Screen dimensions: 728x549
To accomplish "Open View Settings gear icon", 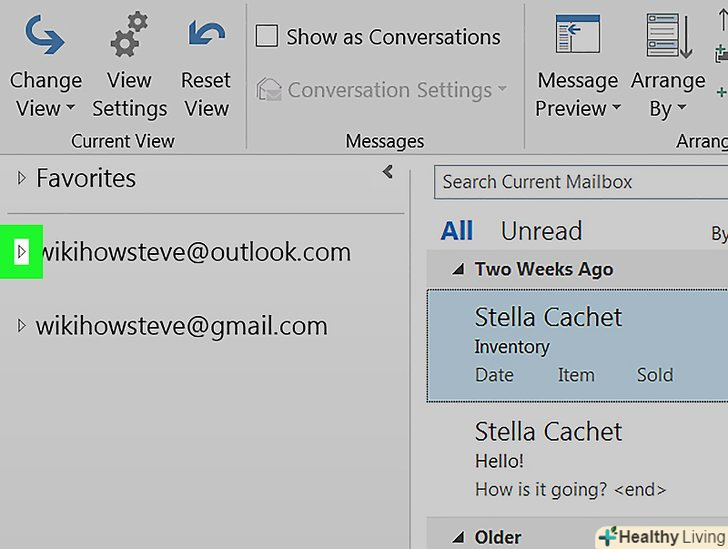I will [x=129, y=36].
